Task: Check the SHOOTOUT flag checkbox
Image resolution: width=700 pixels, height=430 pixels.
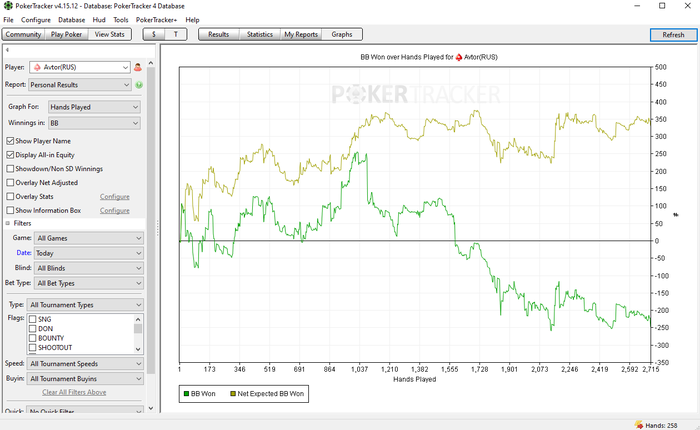Action: coord(33,347)
